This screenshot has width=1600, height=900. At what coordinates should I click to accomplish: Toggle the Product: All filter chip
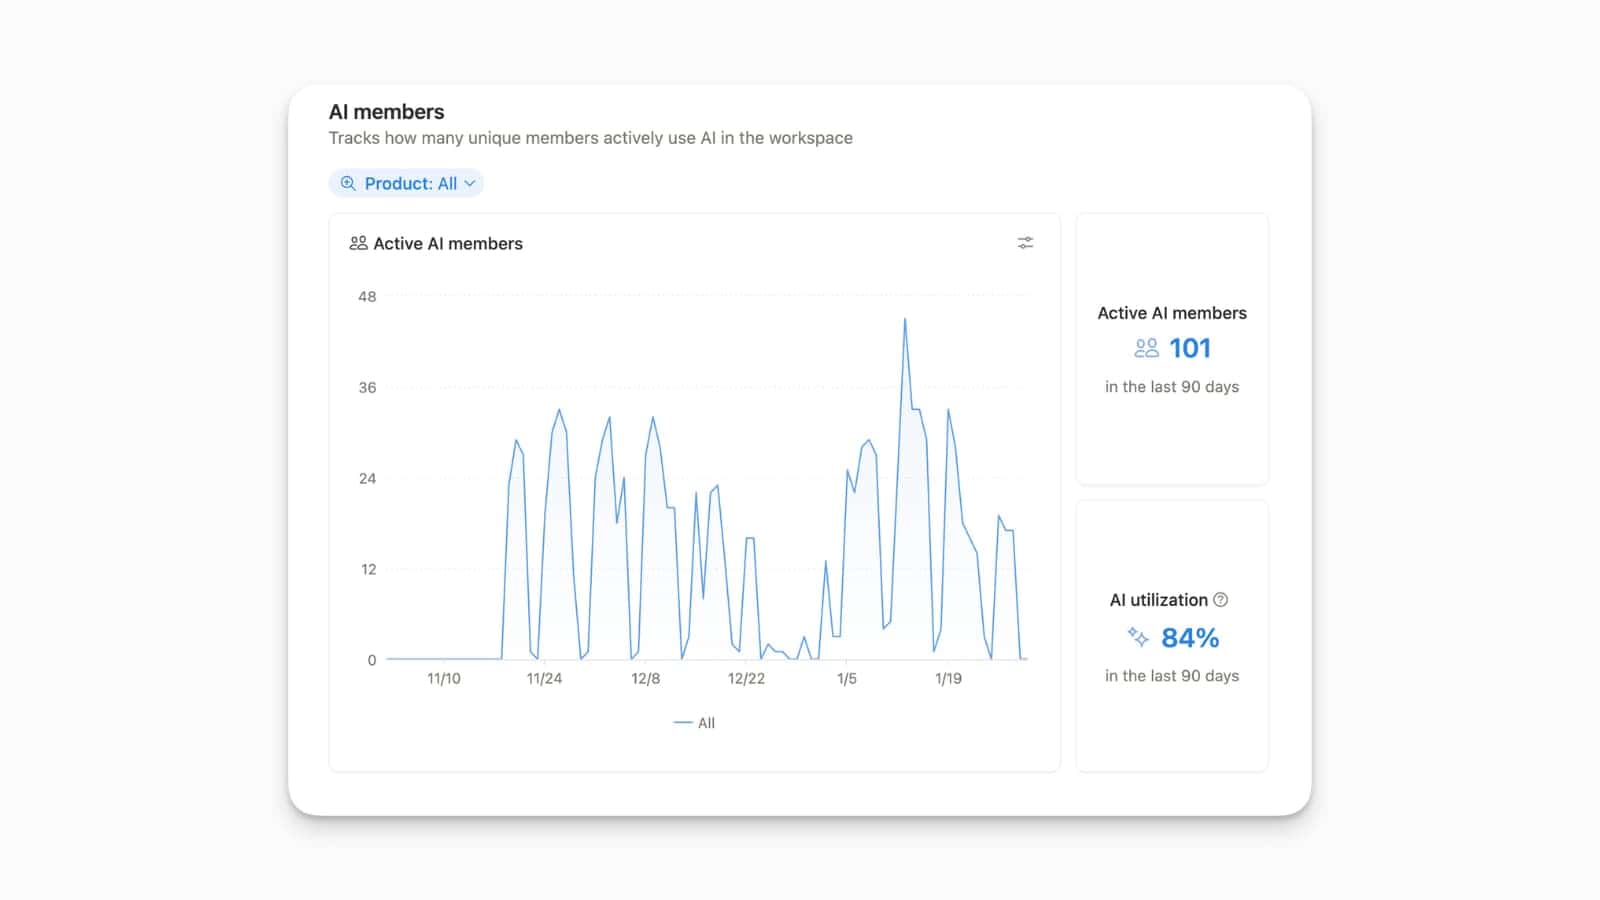click(406, 183)
